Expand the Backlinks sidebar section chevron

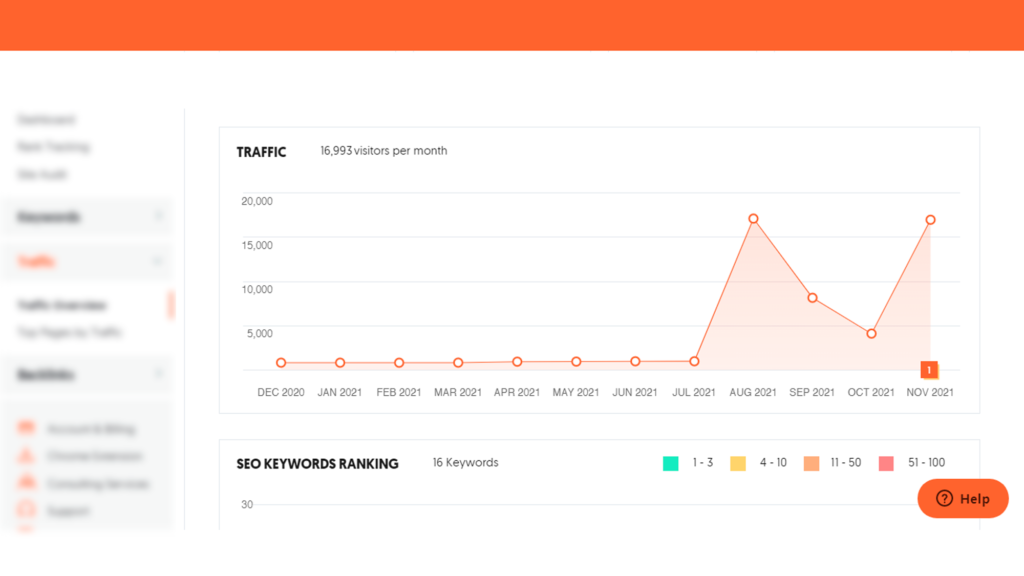(x=158, y=374)
